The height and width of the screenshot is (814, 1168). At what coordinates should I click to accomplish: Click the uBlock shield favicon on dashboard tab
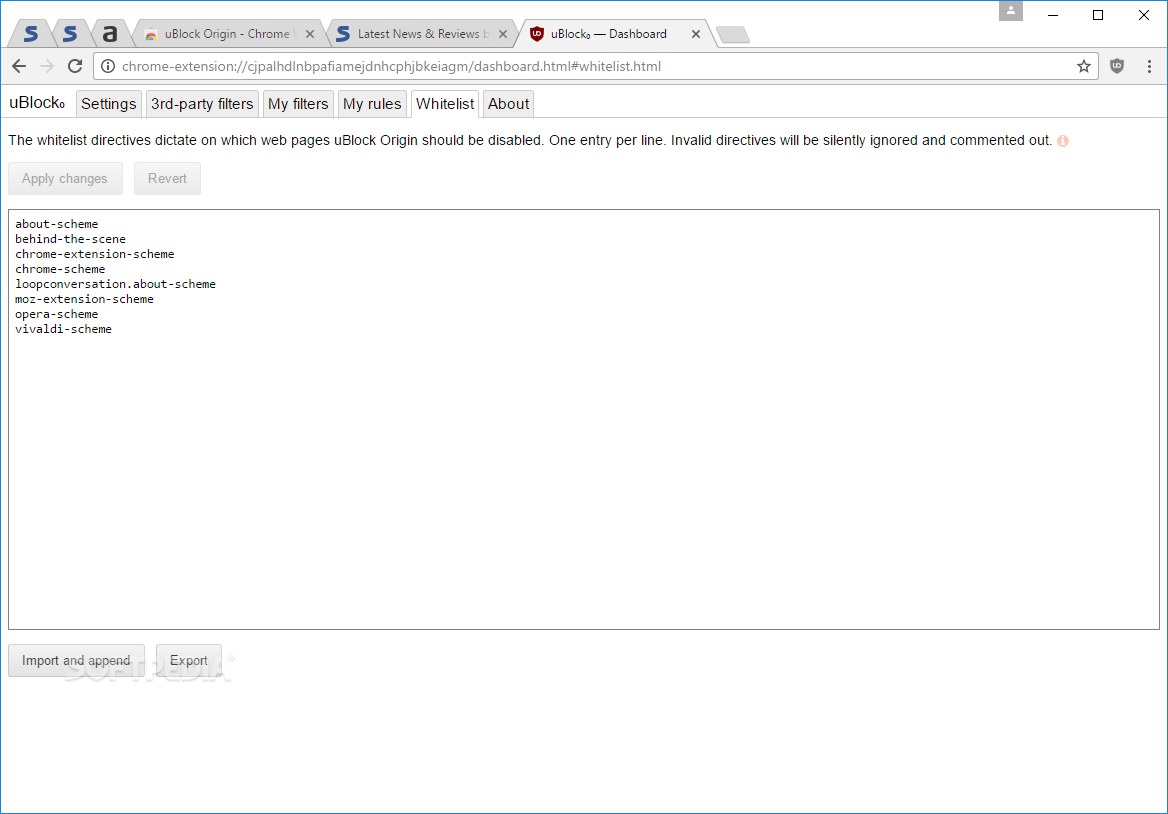[x=538, y=33]
